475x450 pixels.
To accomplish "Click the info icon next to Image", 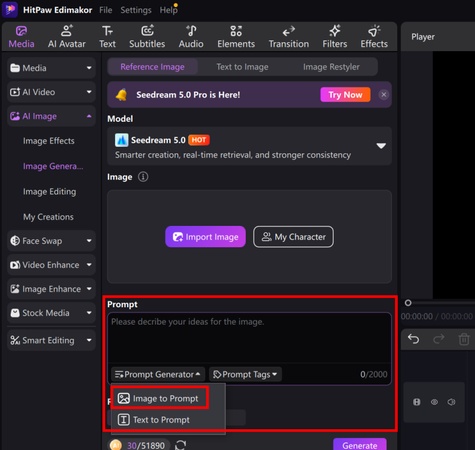I will (143, 177).
